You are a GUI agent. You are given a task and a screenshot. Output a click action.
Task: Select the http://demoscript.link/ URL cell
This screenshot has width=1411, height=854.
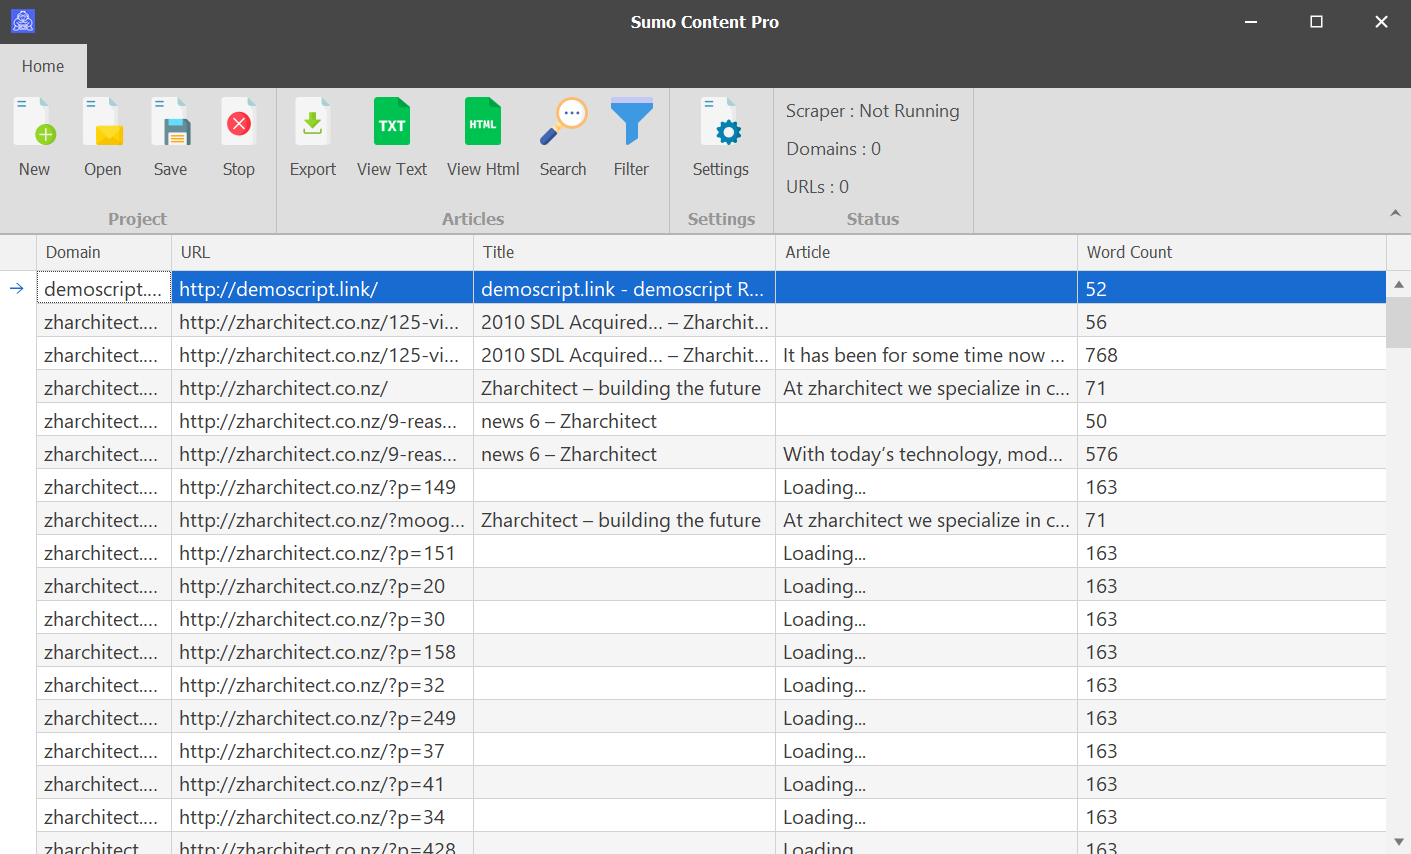tap(322, 289)
